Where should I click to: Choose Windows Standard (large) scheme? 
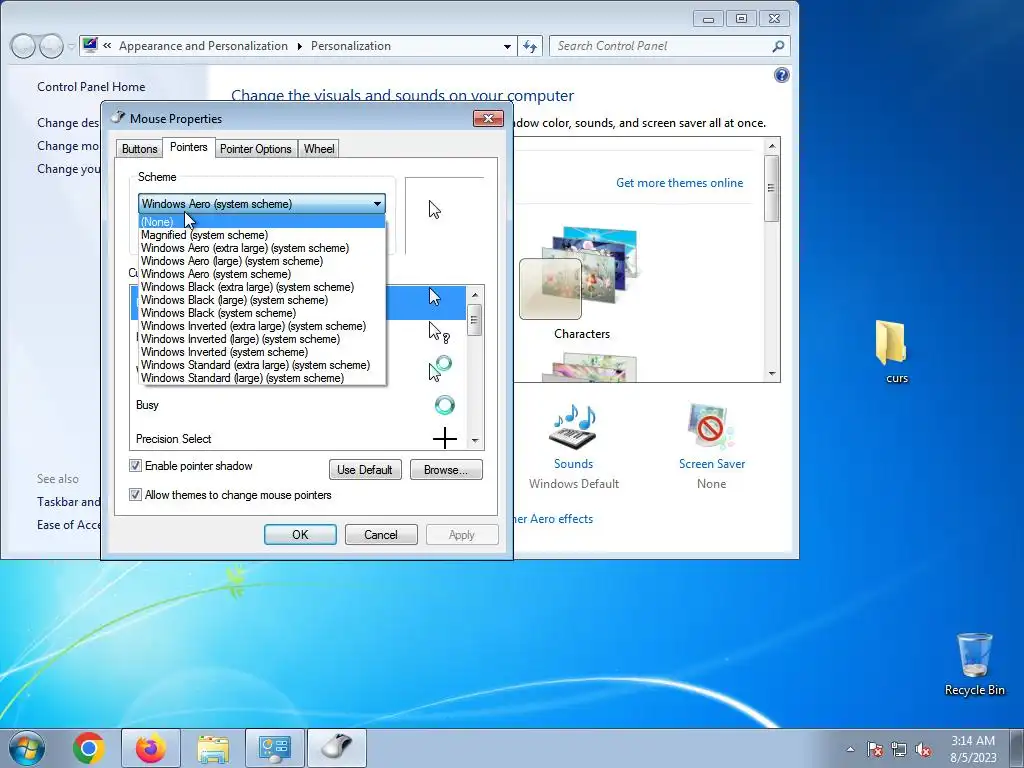pyautogui.click(x=262, y=378)
